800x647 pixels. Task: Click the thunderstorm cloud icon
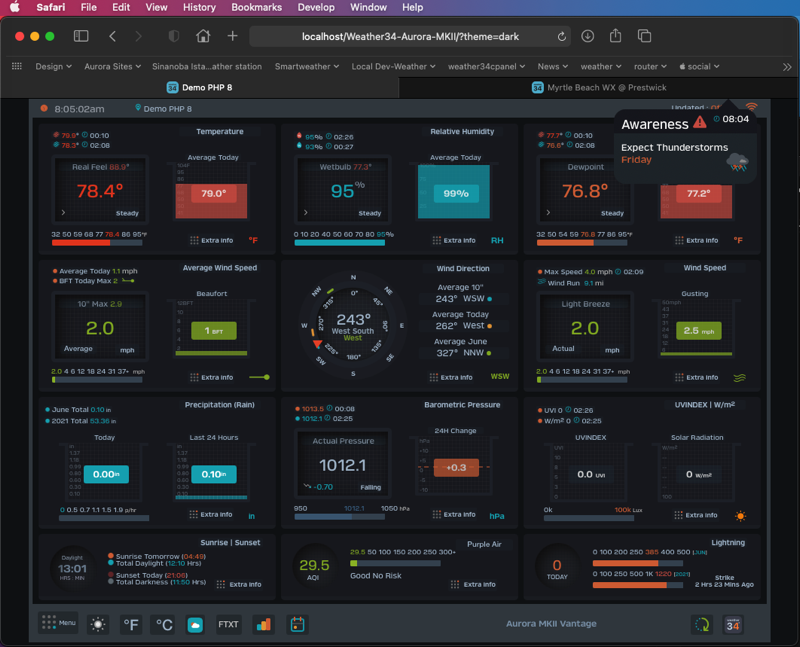point(738,162)
